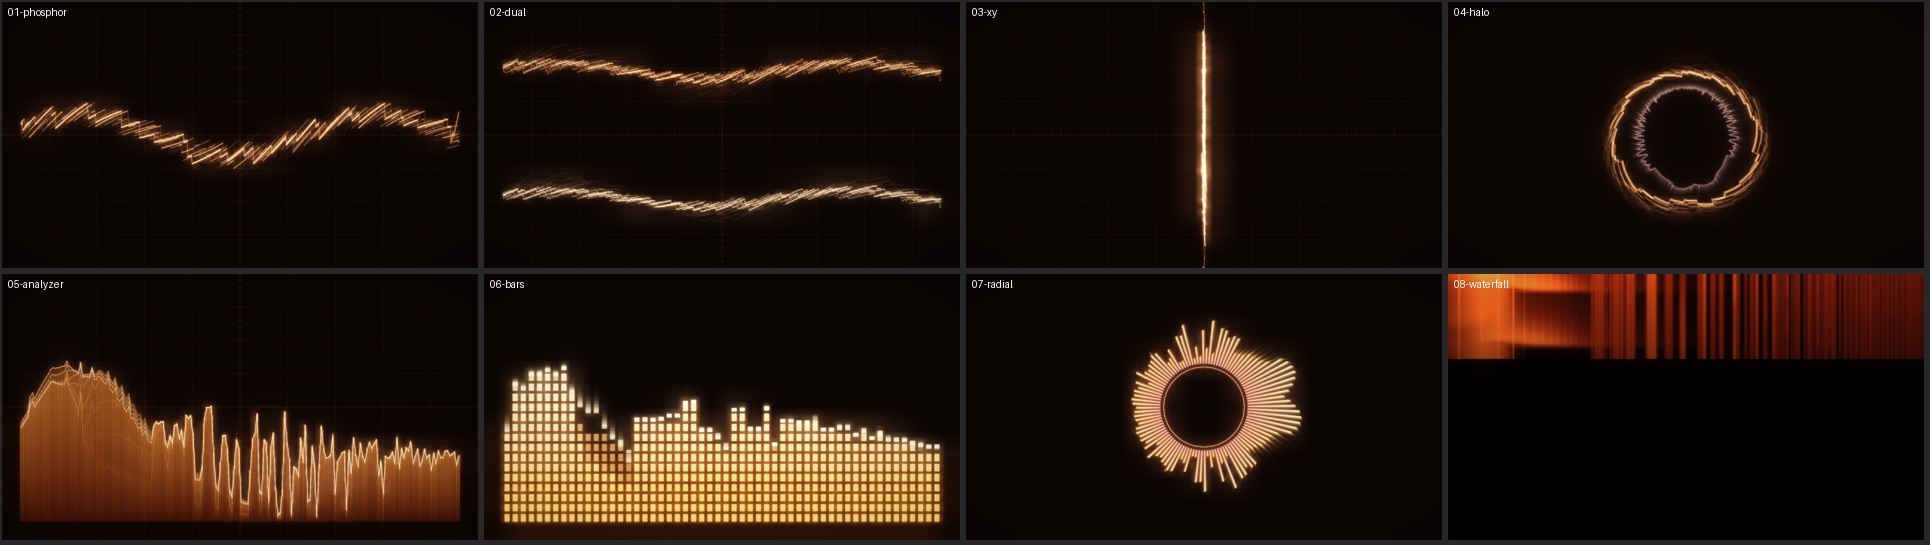Click the '03-xy' label
Screen dimensions: 1930x545
984,13
